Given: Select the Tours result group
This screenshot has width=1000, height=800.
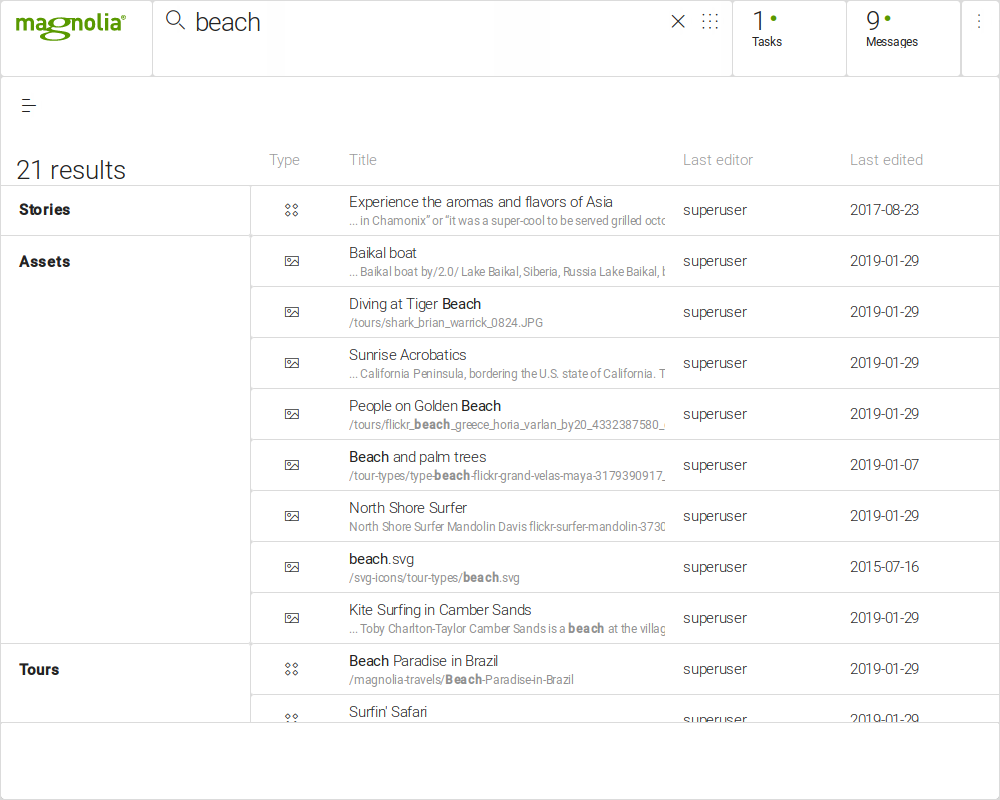Looking at the screenshot, I should [x=40, y=670].
